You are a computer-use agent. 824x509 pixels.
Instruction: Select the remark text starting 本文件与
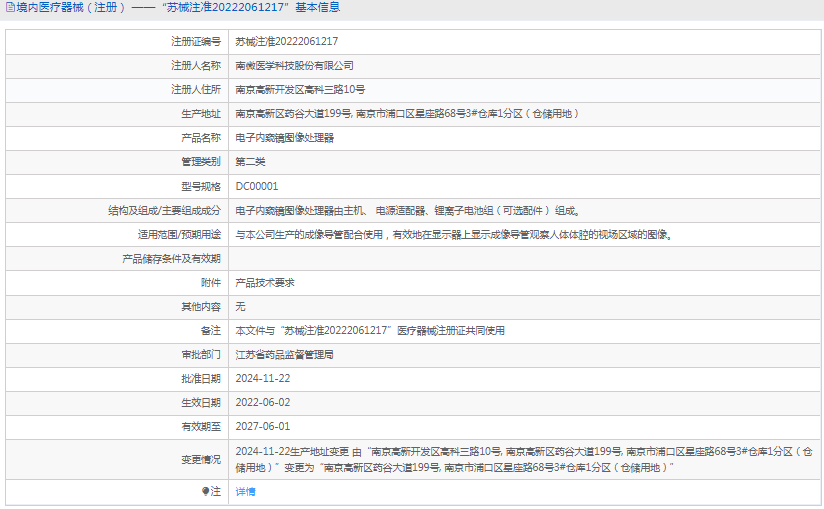370,331
